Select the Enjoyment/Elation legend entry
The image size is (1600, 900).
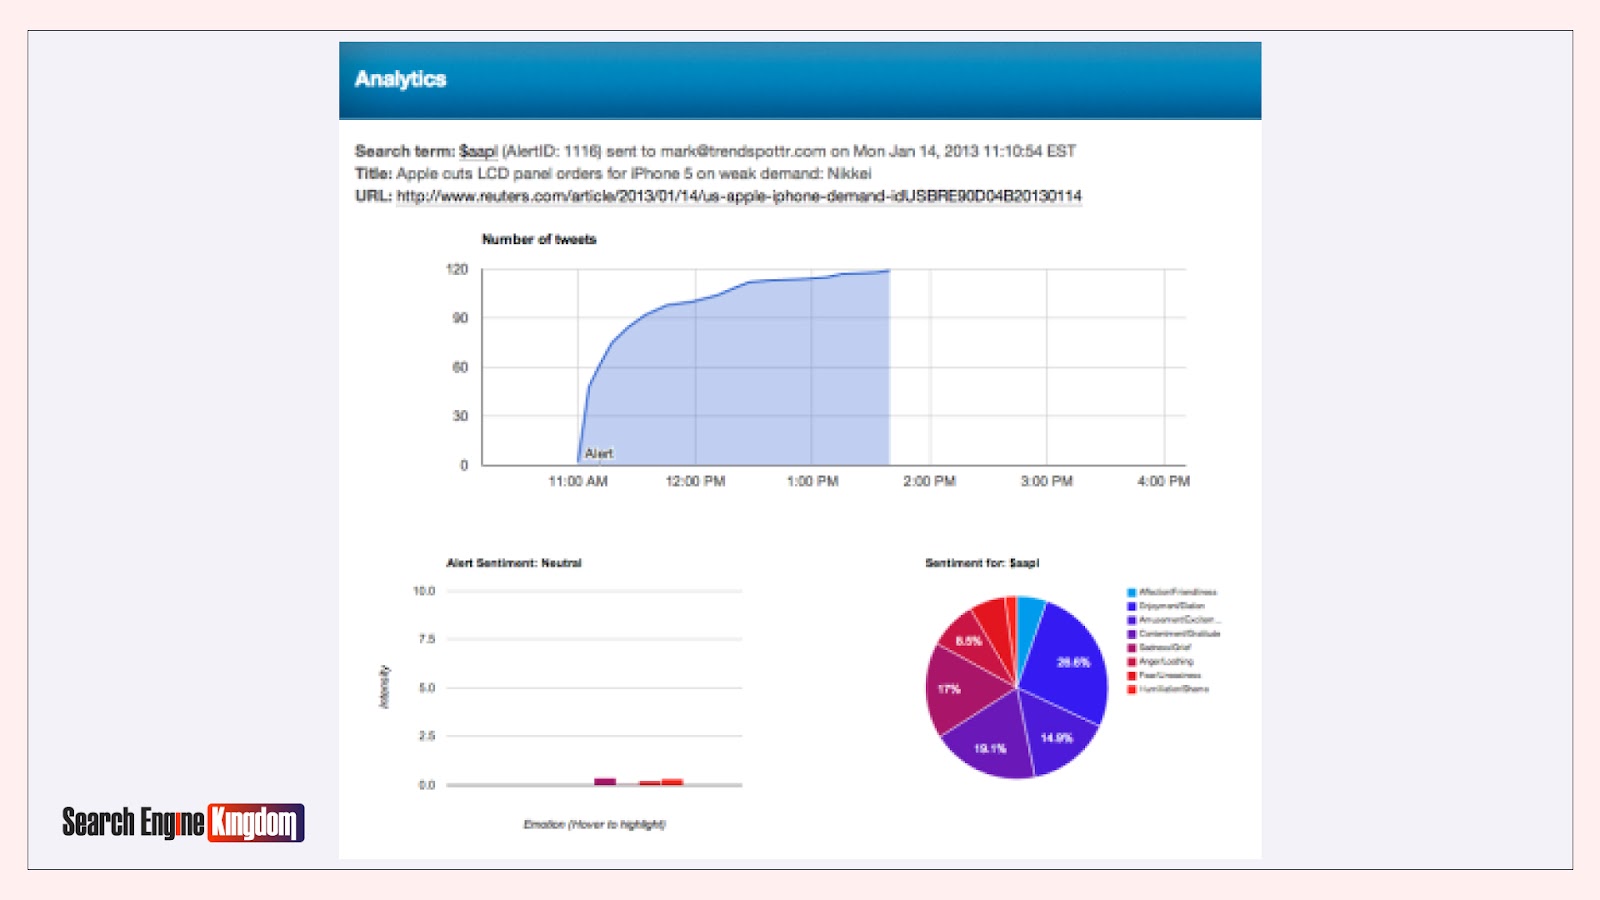[x=1166, y=606]
